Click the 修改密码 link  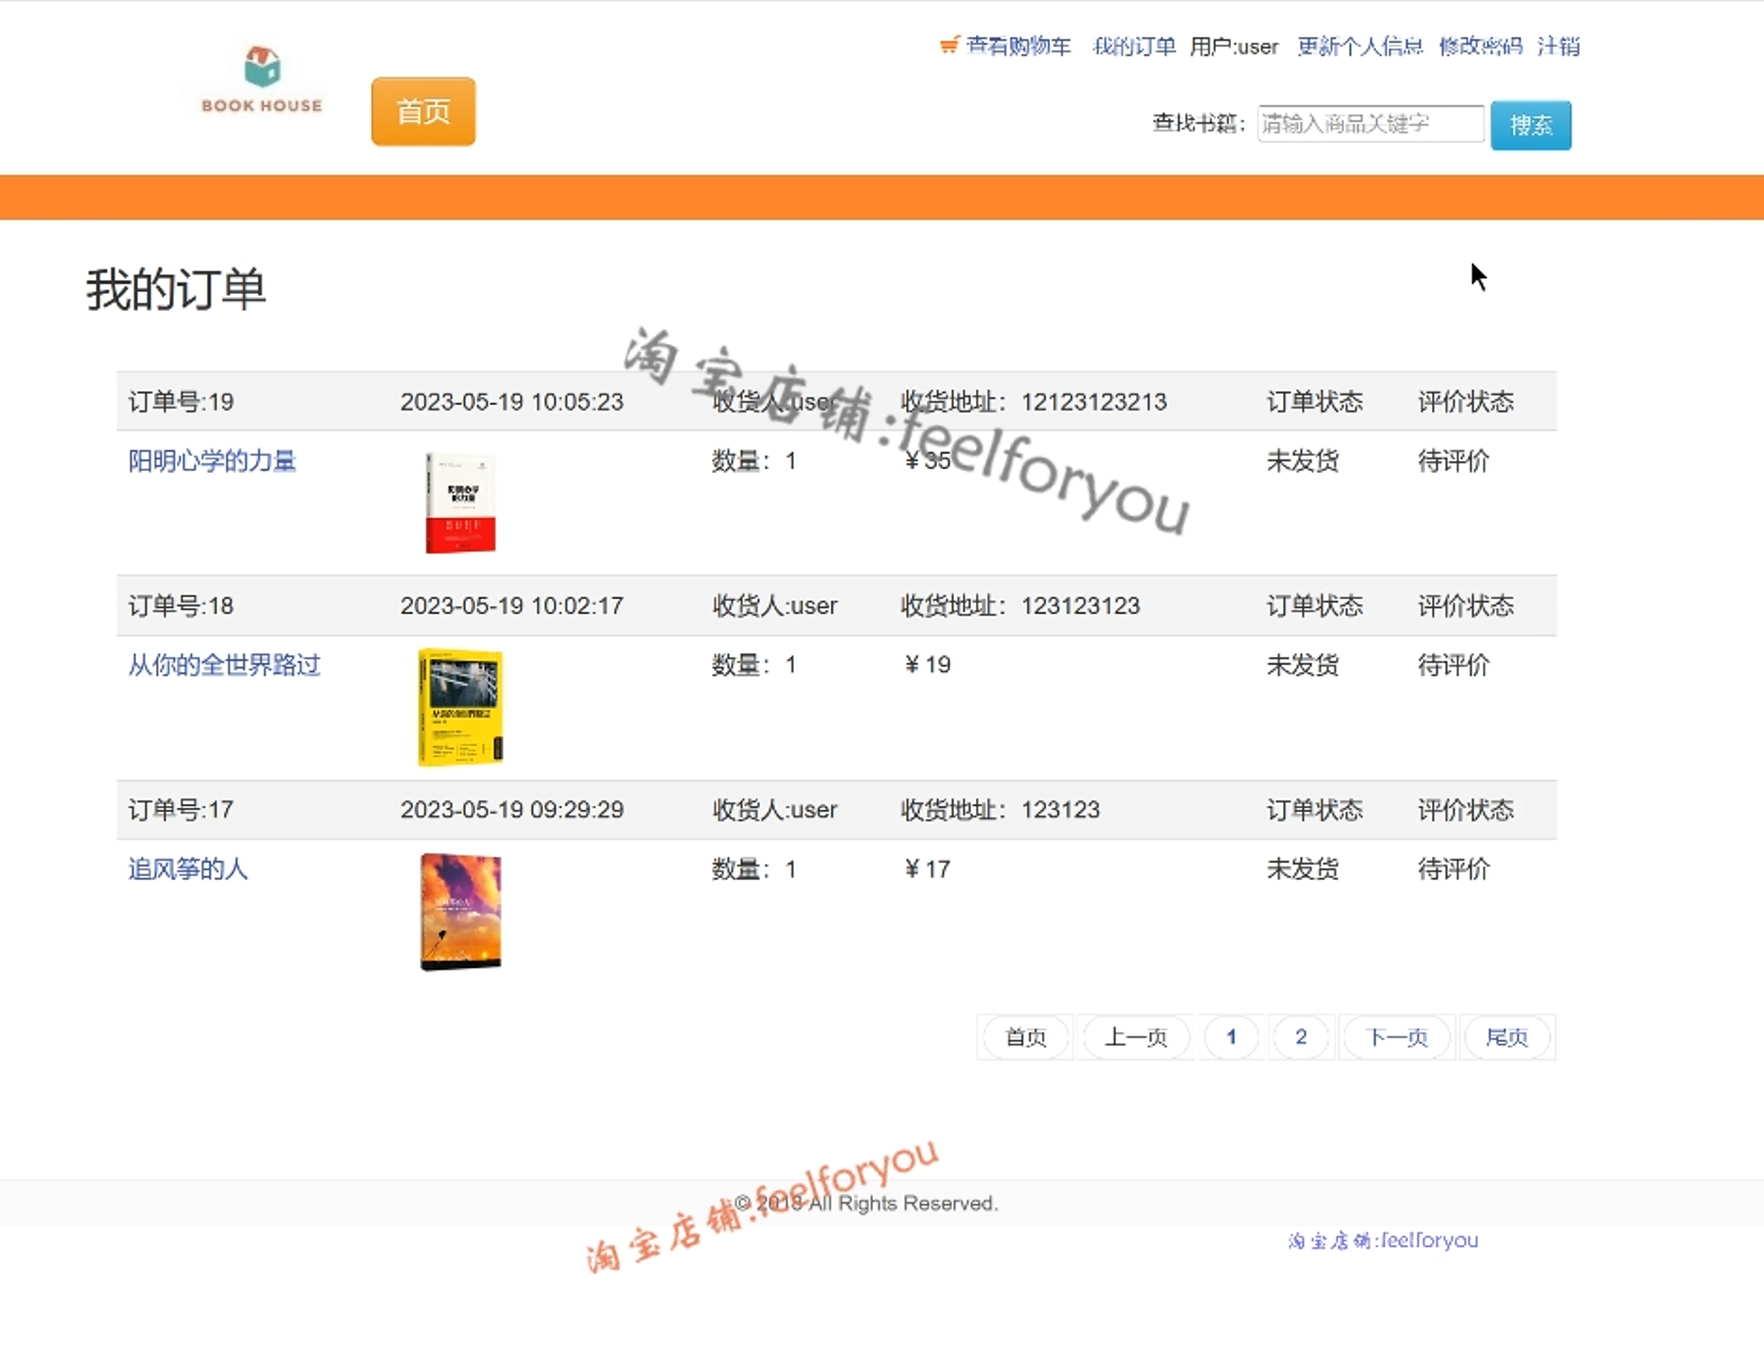pyautogui.click(x=1480, y=46)
